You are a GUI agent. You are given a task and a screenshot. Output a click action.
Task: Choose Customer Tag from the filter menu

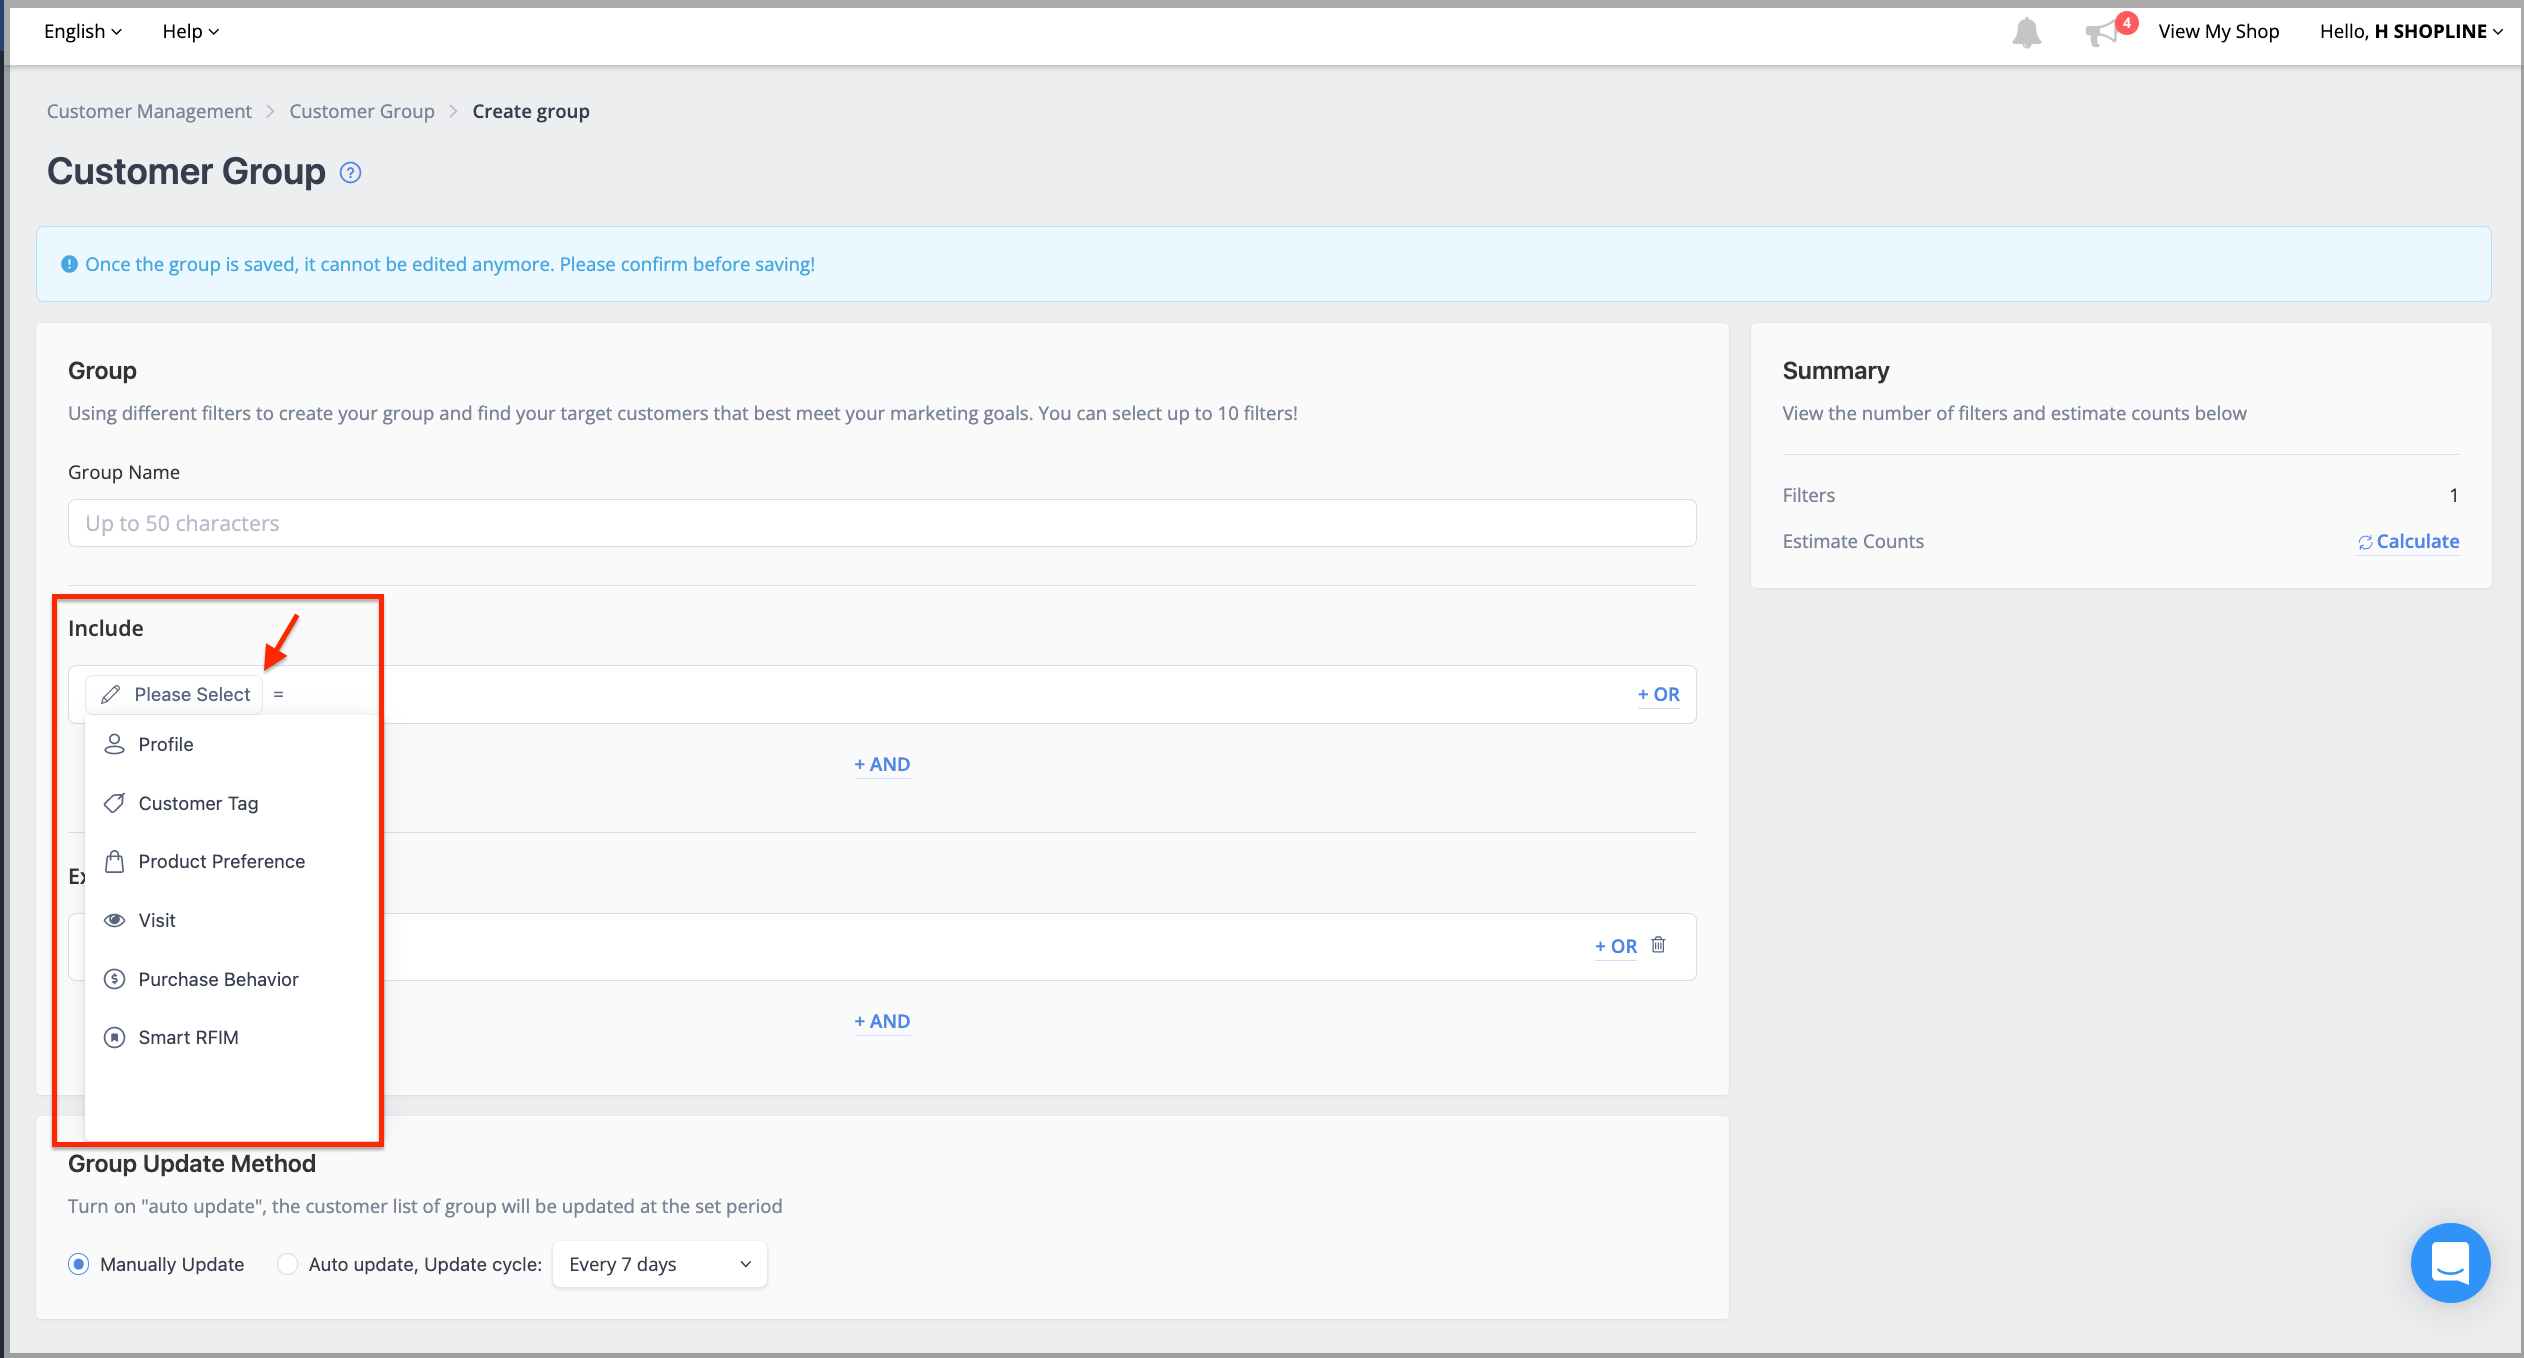tap(231, 803)
